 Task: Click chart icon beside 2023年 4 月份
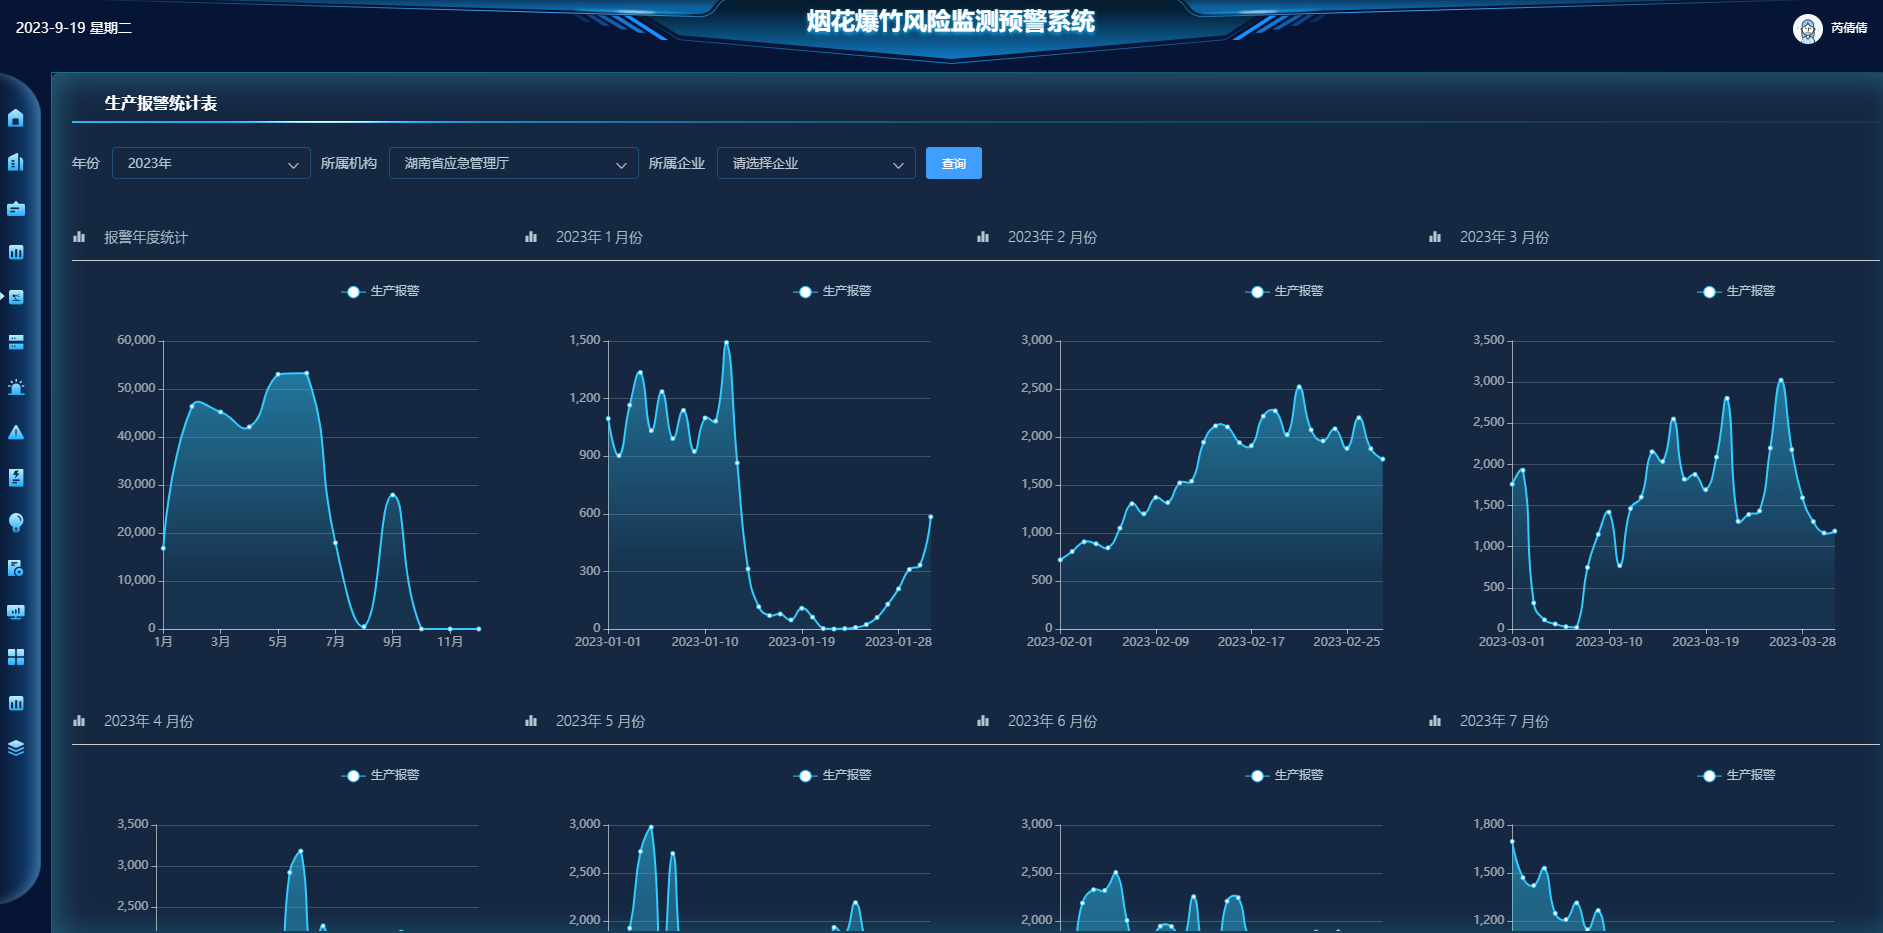pyautogui.click(x=79, y=721)
